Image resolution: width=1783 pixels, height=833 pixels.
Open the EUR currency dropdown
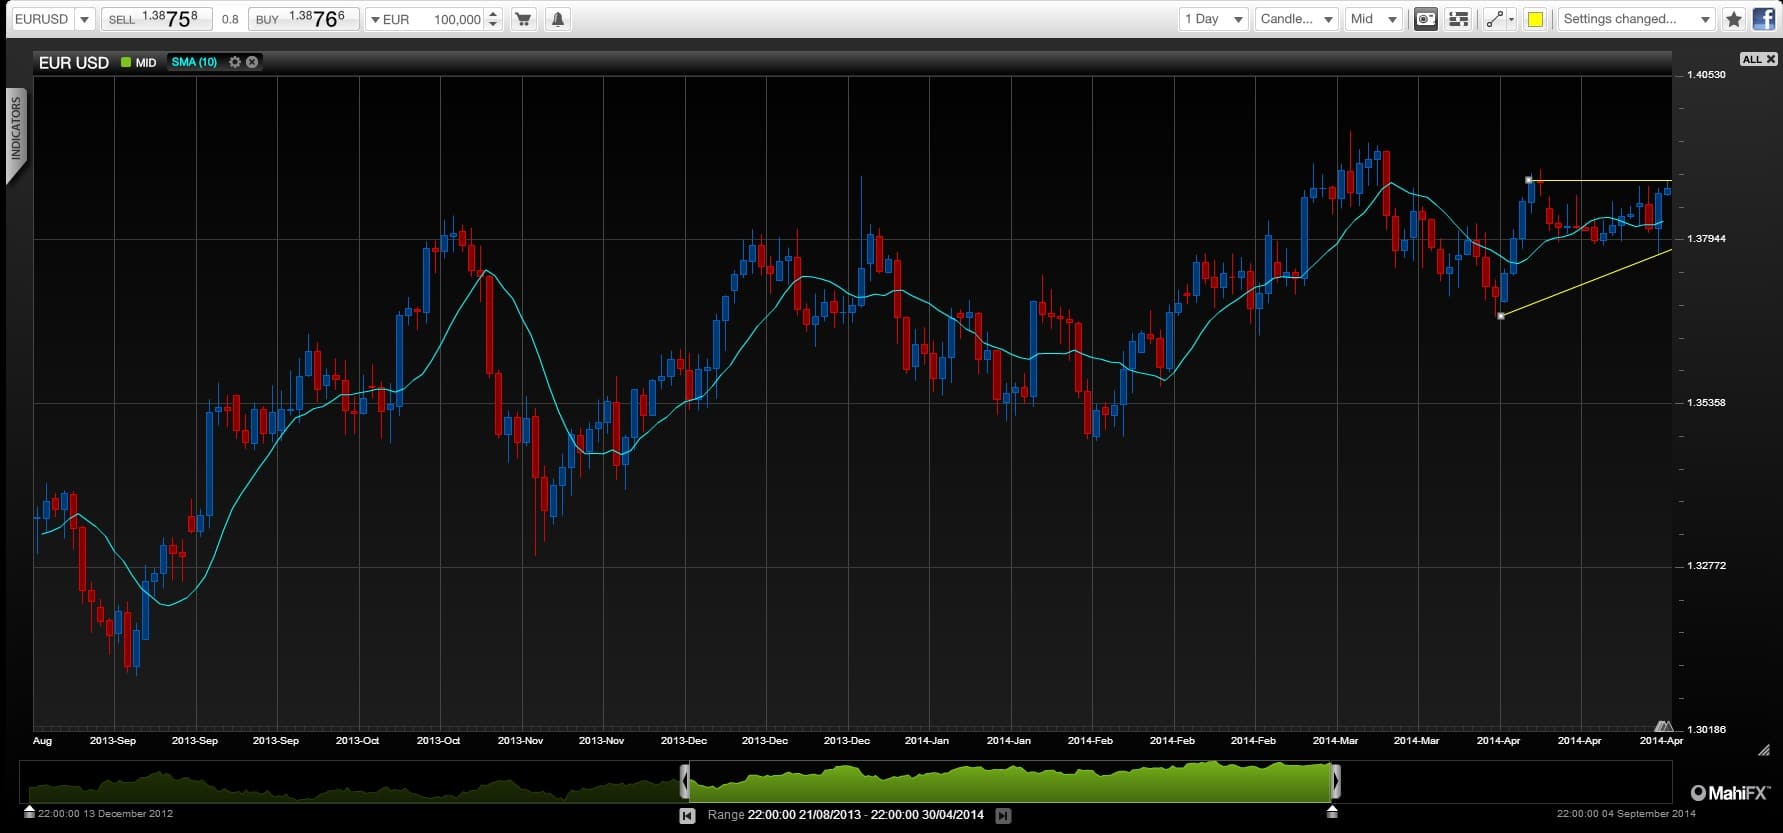[390, 19]
